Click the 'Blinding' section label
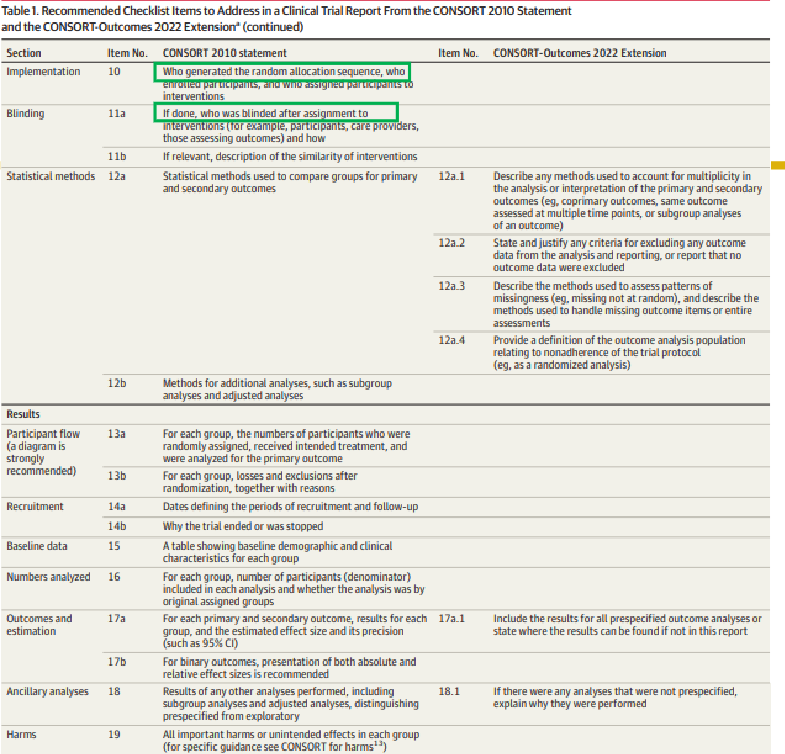The image size is (785, 754). click(25, 114)
